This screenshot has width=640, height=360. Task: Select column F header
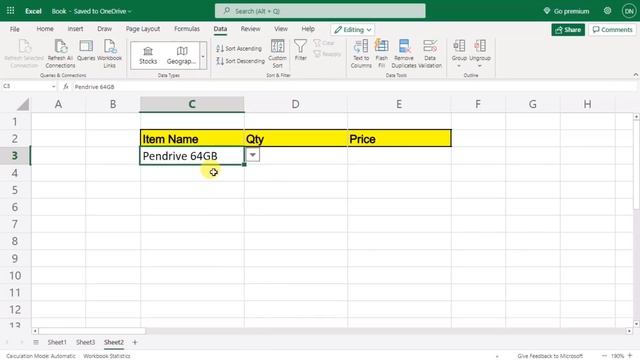pos(478,104)
